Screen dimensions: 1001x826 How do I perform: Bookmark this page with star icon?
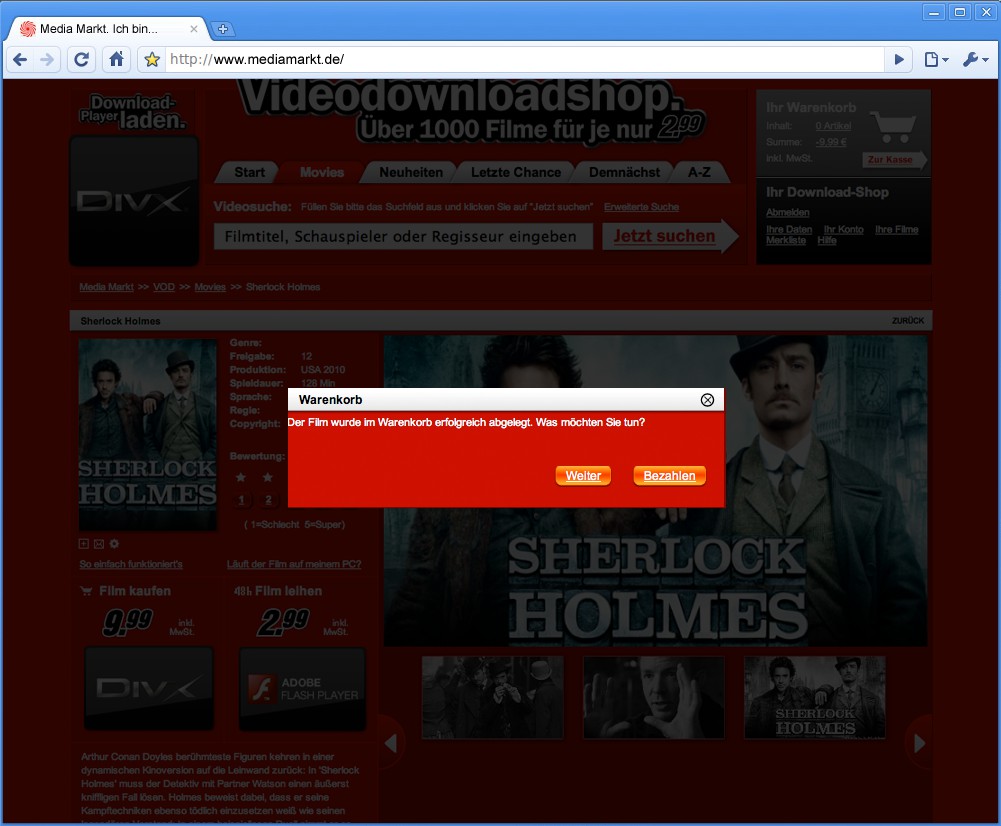click(x=152, y=60)
